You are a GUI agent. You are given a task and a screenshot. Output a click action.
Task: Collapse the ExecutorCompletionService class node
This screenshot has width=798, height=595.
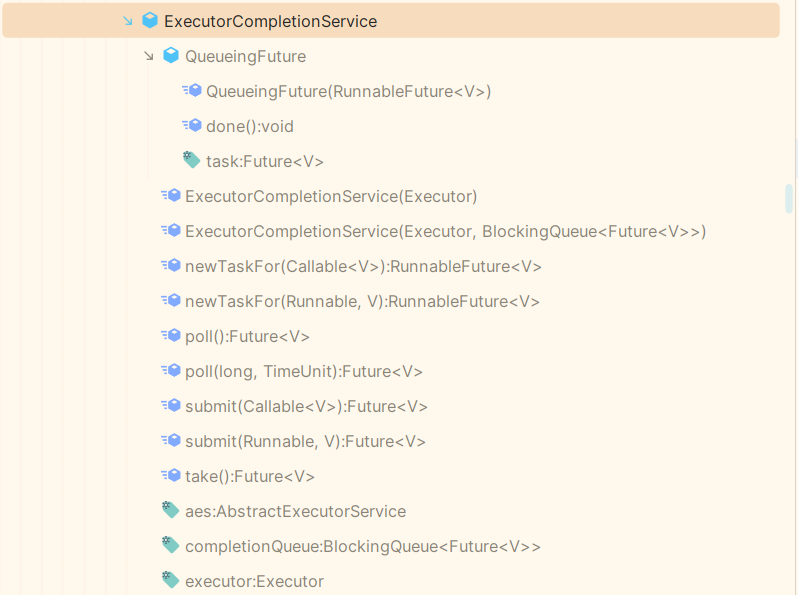coord(127,21)
